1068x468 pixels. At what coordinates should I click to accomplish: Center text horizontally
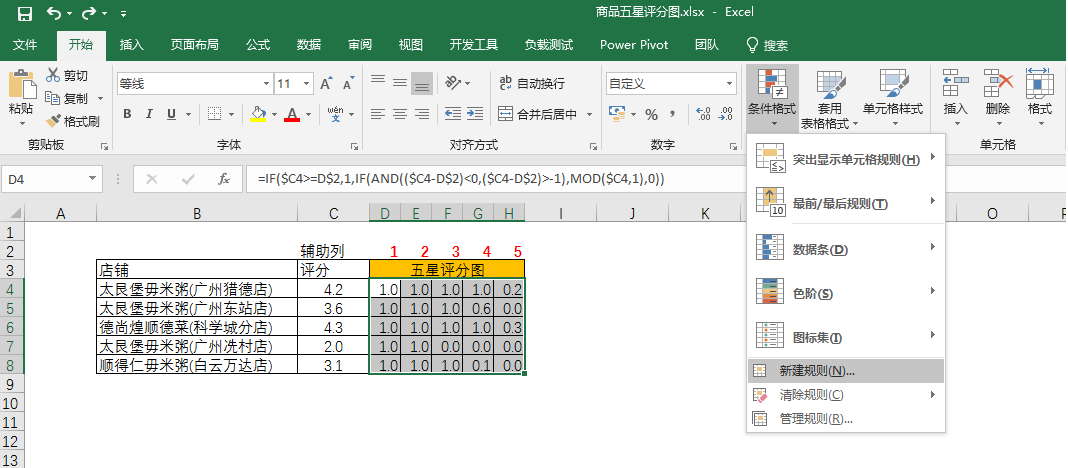click(x=400, y=114)
